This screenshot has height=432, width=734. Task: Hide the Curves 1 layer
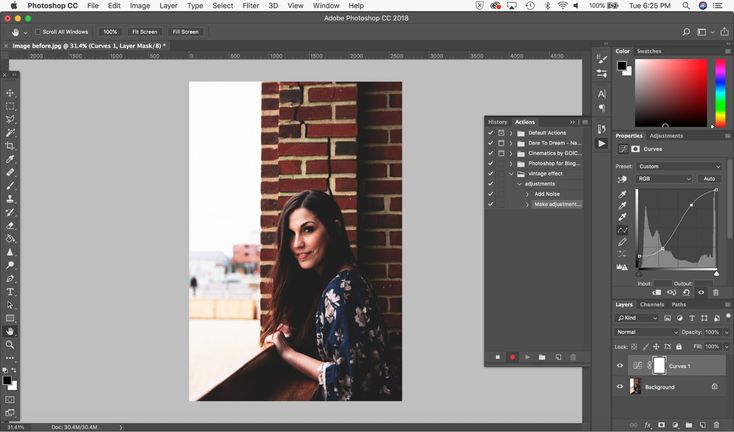click(x=620, y=366)
